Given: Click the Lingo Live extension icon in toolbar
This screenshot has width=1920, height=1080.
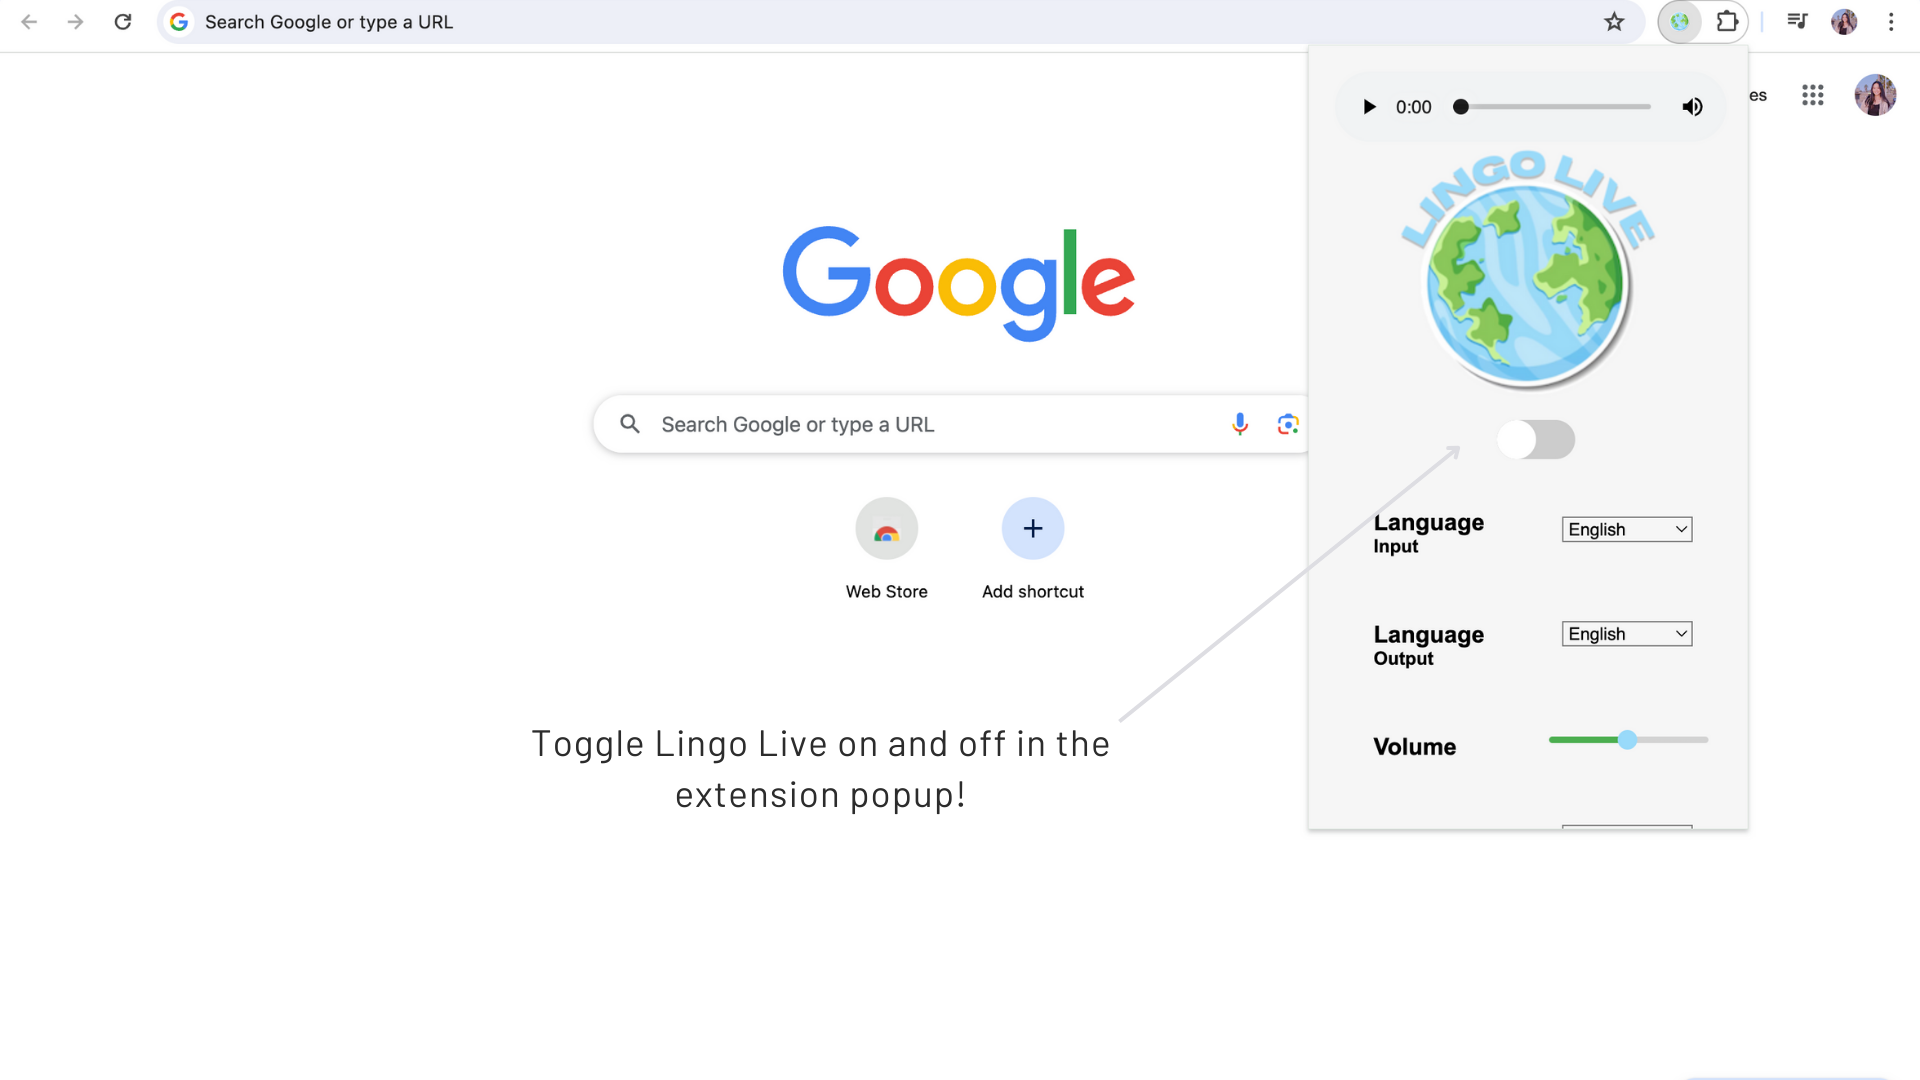Looking at the screenshot, I should [x=1680, y=22].
